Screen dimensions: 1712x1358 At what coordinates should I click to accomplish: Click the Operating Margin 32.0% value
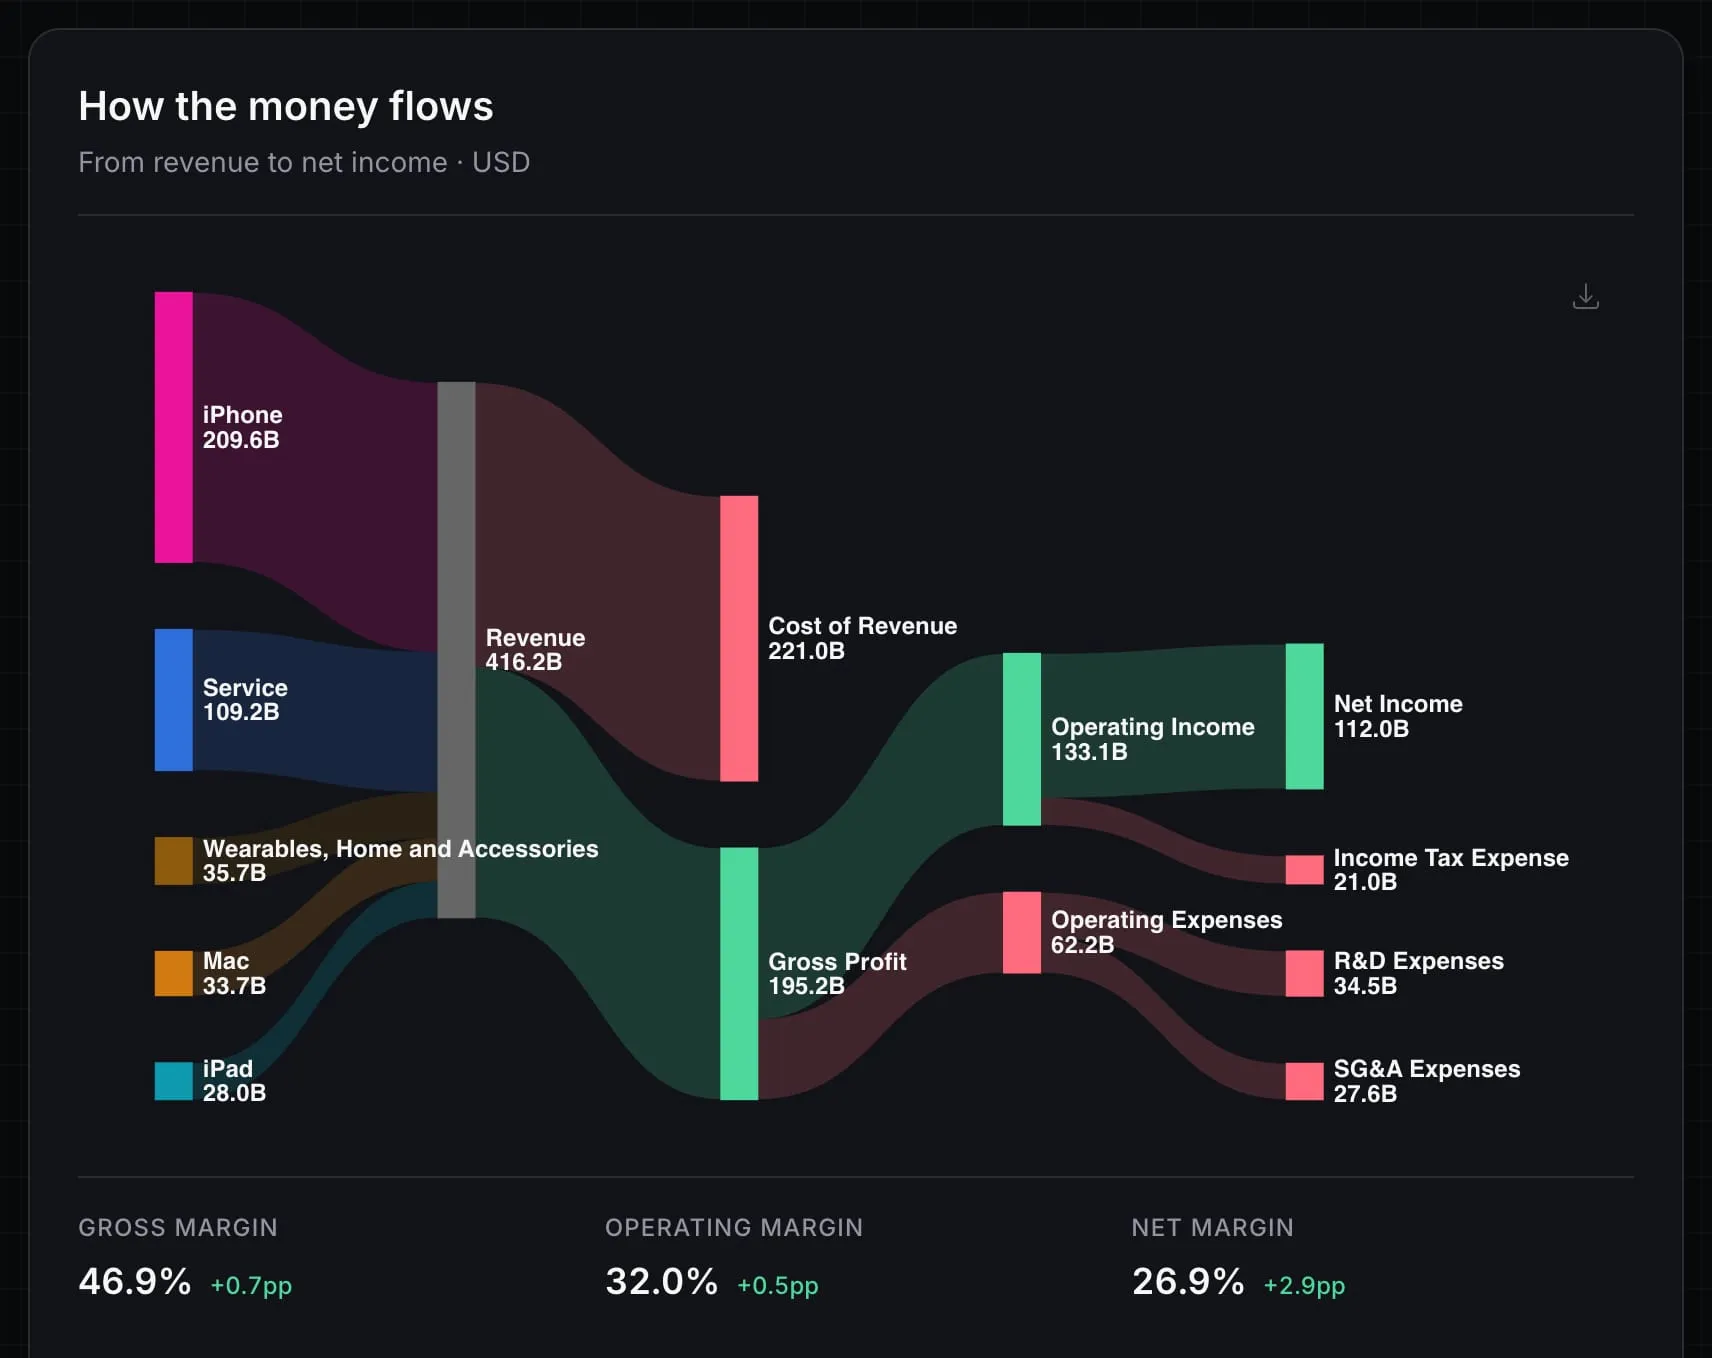[x=661, y=1281]
